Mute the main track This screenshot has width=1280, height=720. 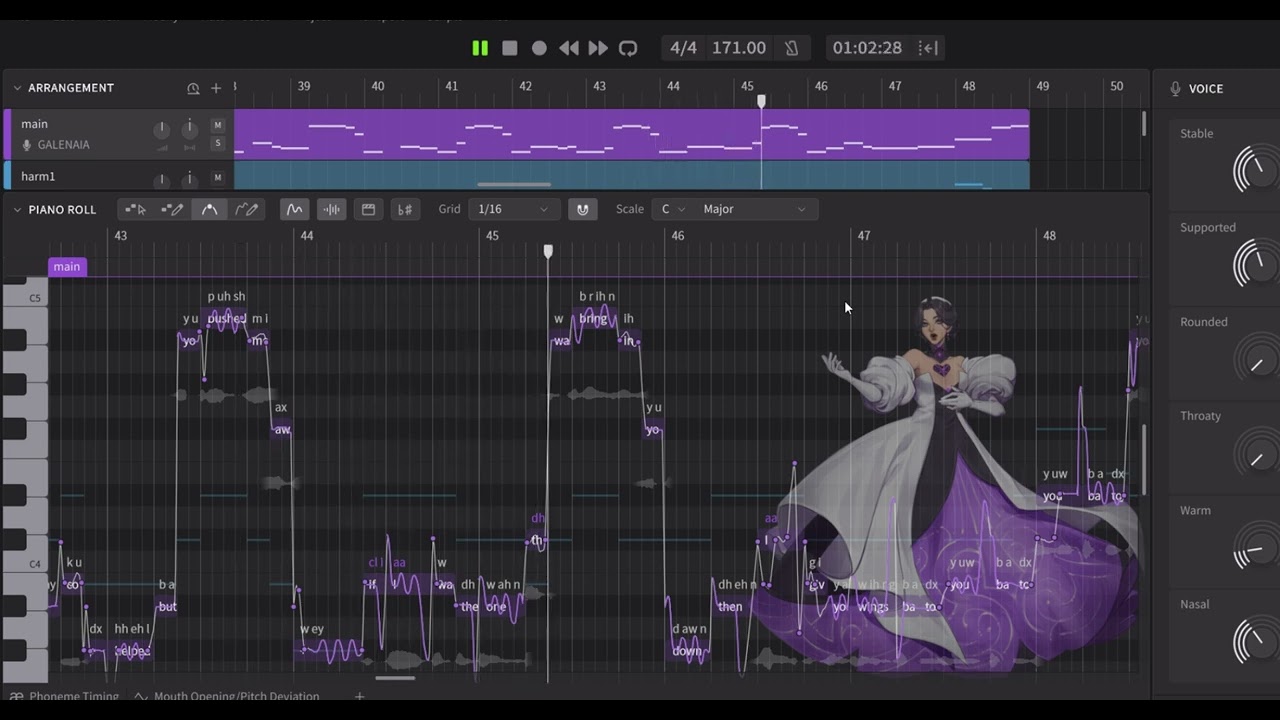217,125
